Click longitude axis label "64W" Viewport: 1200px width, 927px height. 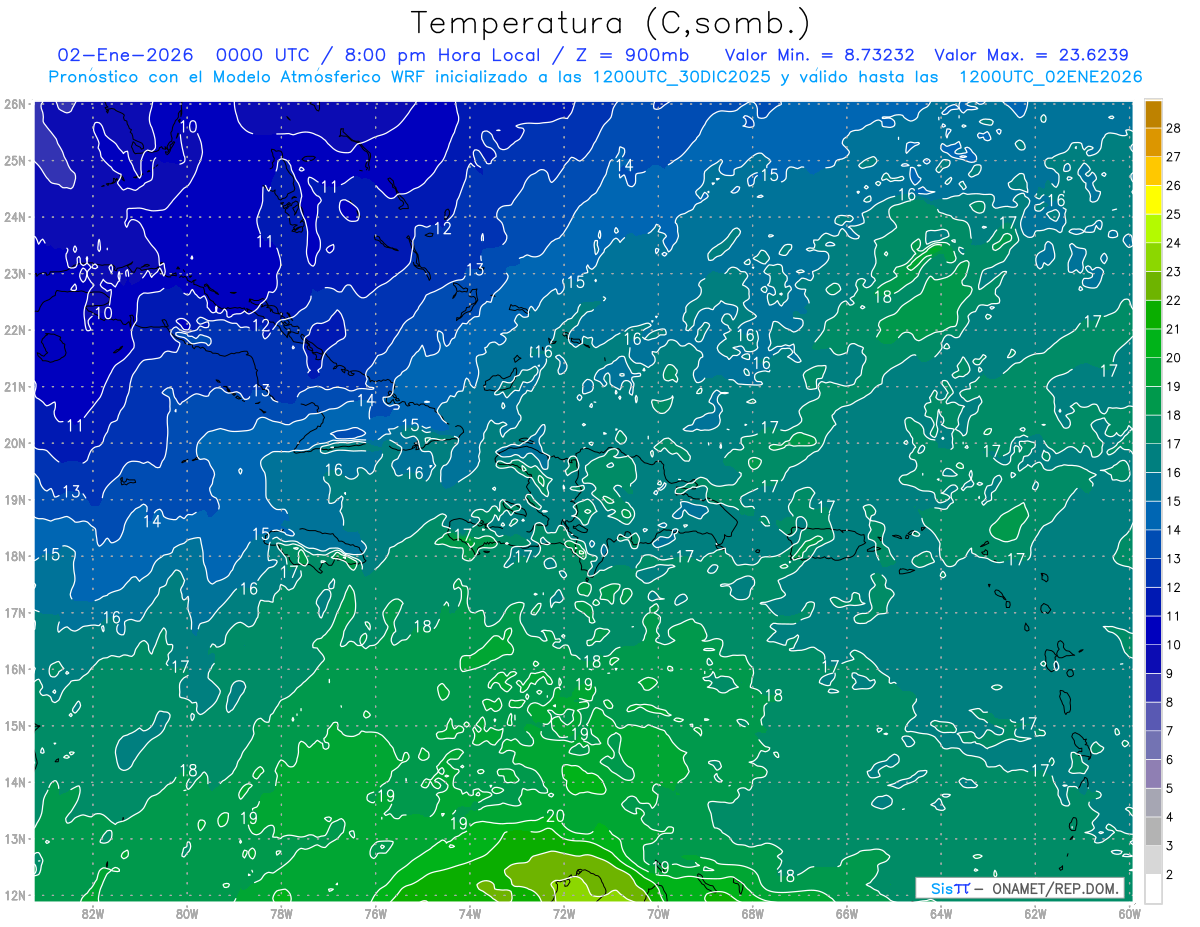click(941, 913)
